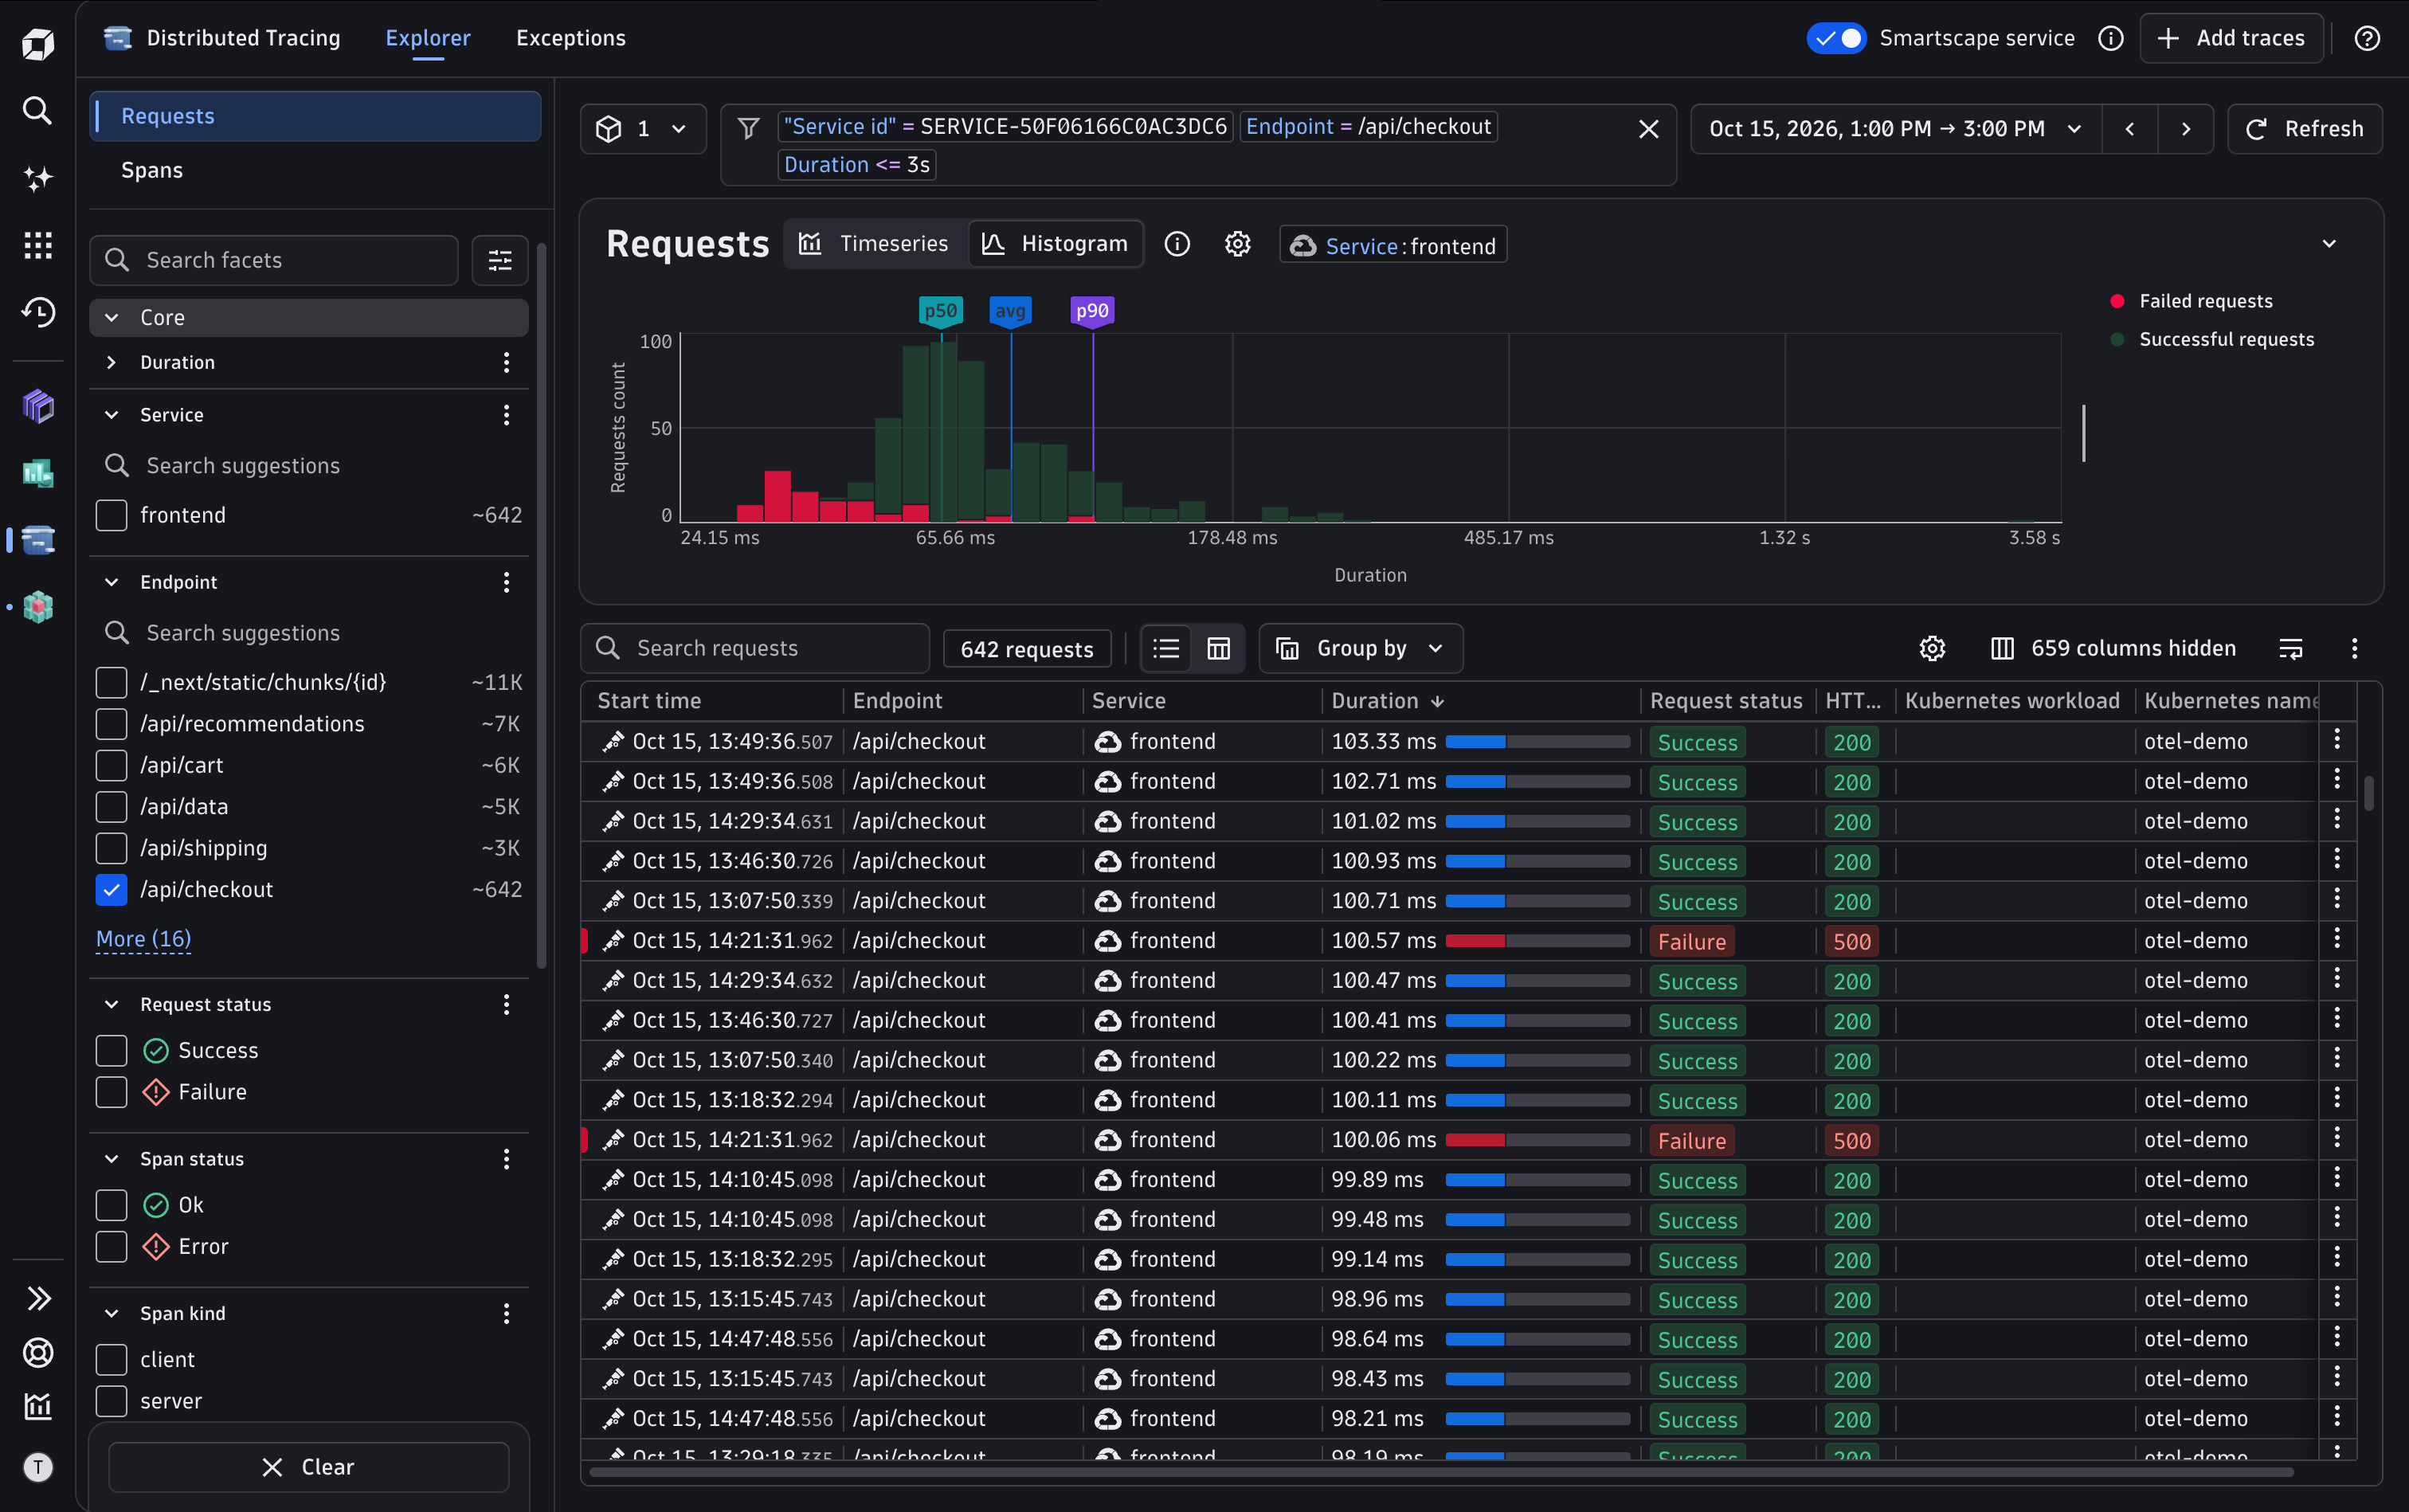Open the sparkle AI assistant sidebar icon

point(37,178)
